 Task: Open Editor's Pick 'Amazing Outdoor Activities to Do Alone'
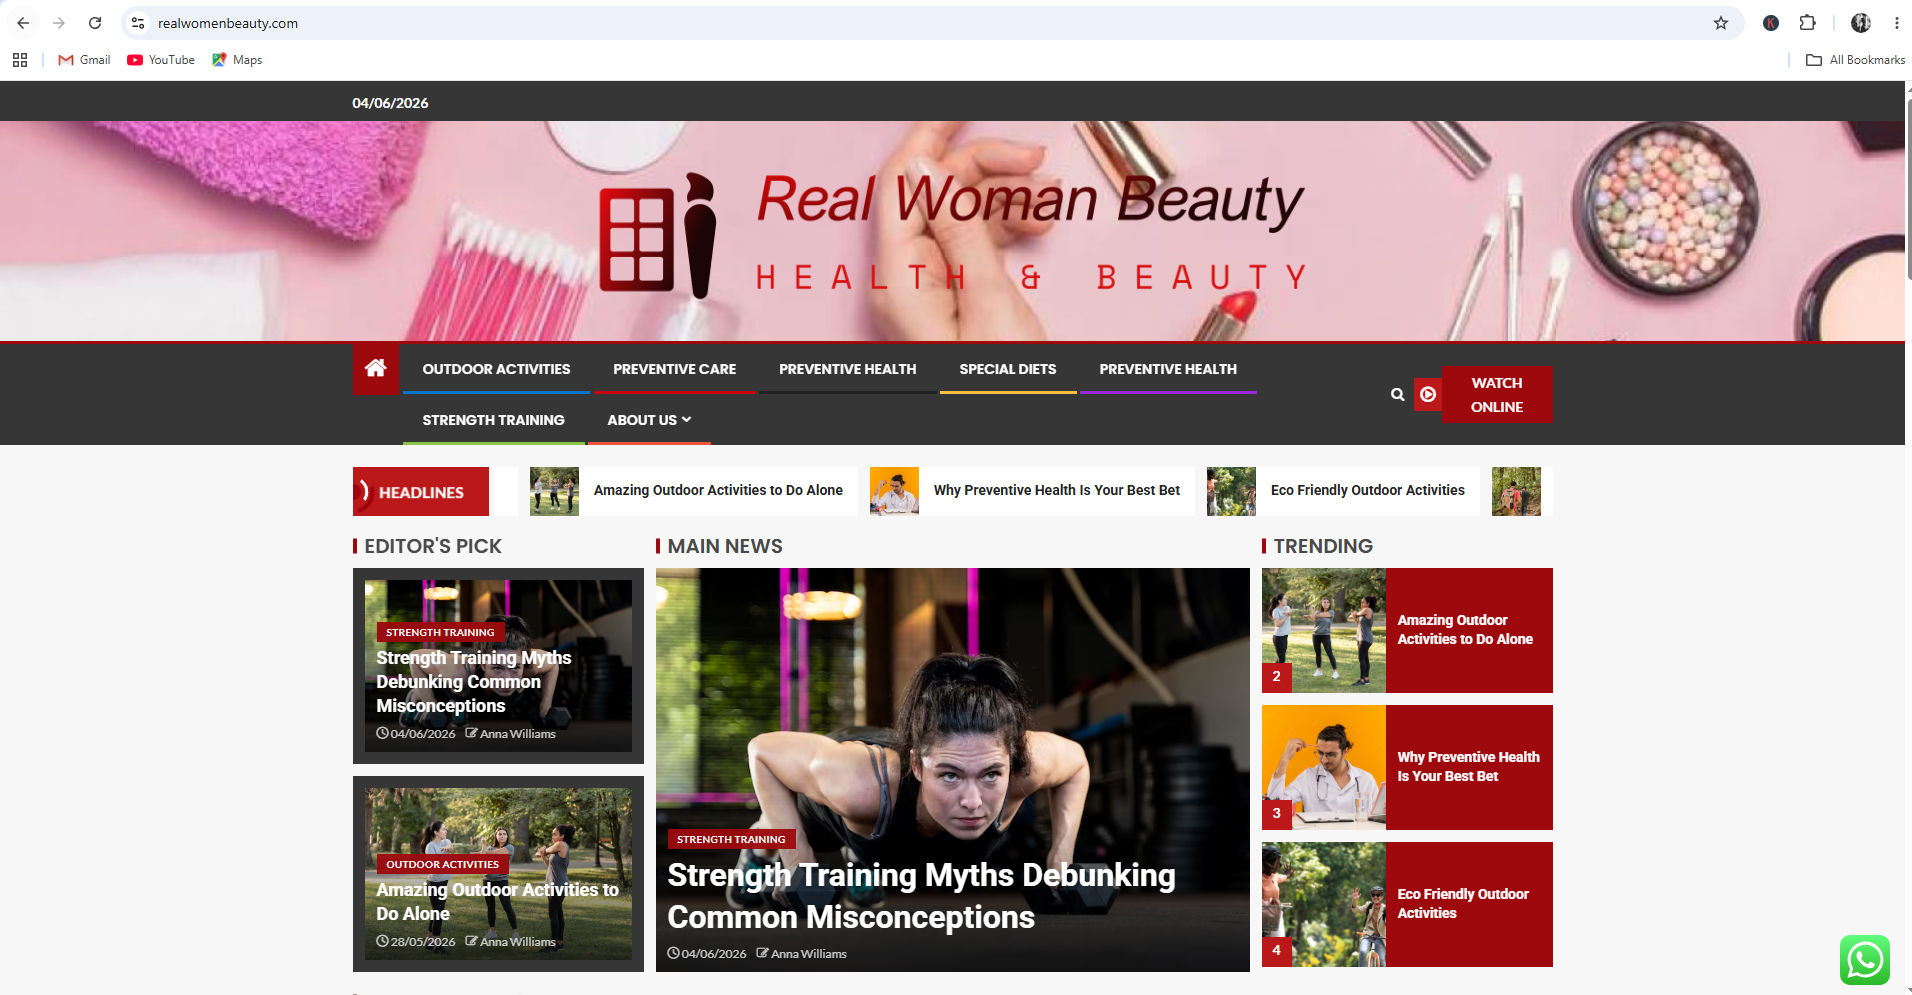coord(497,901)
